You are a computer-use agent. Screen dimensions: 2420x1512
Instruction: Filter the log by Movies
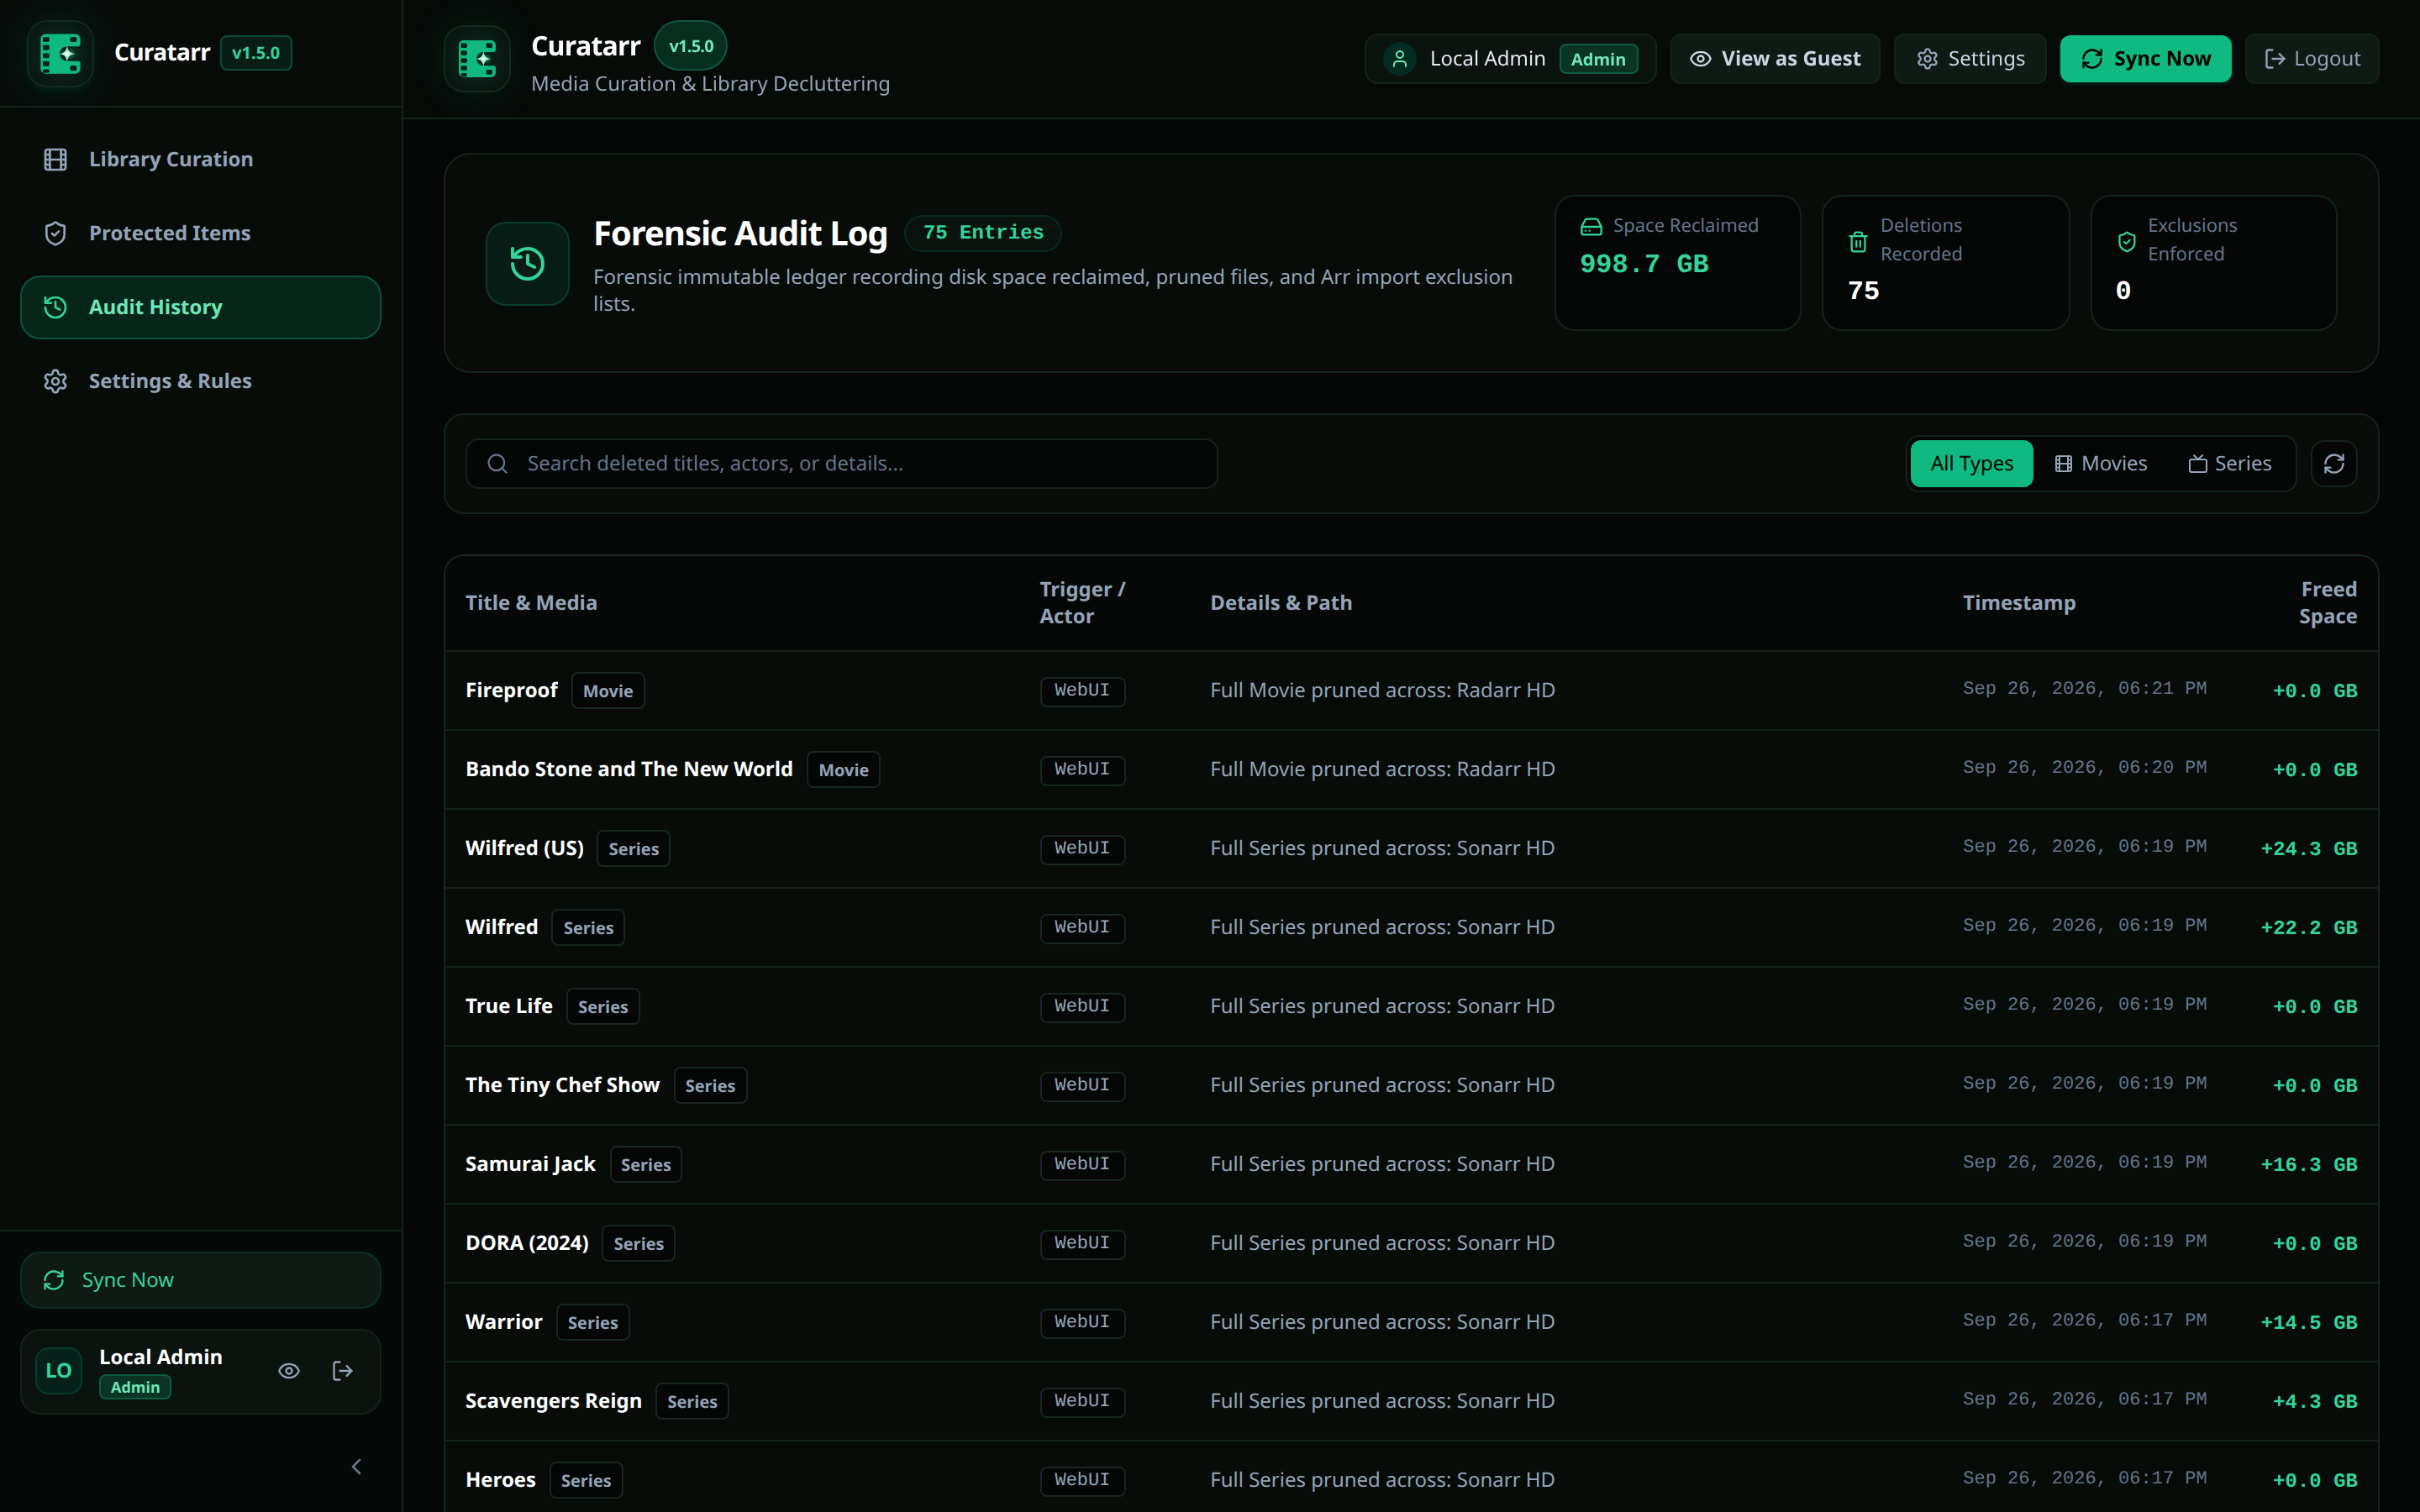click(2101, 463)
